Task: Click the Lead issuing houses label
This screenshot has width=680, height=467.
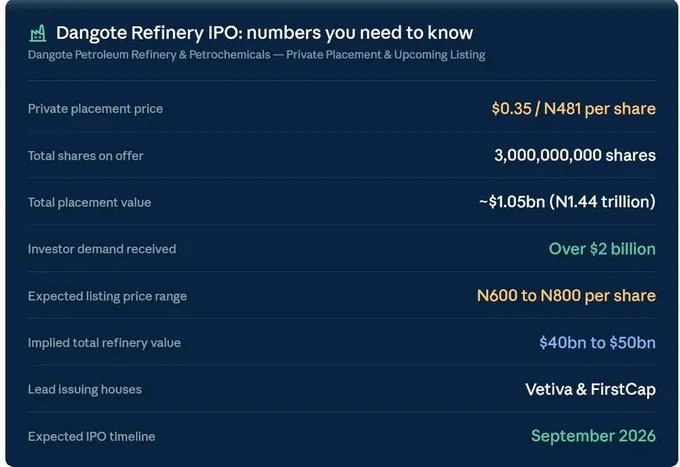Action: (x=85, y=389)
